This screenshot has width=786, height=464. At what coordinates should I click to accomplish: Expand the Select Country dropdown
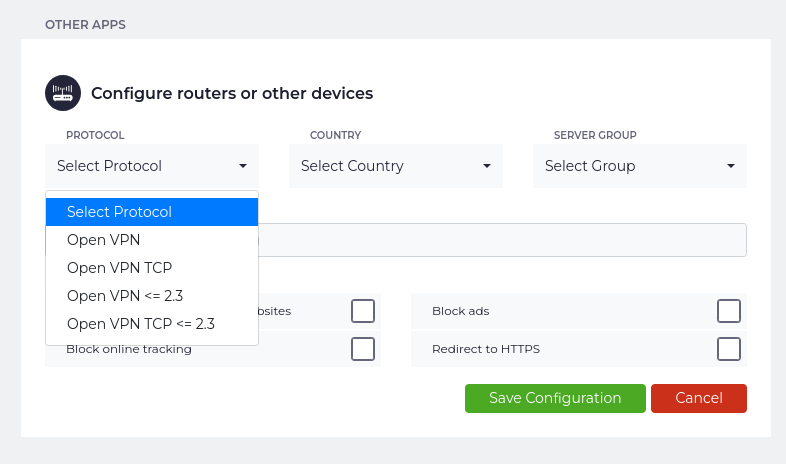[x=396, y=166]
